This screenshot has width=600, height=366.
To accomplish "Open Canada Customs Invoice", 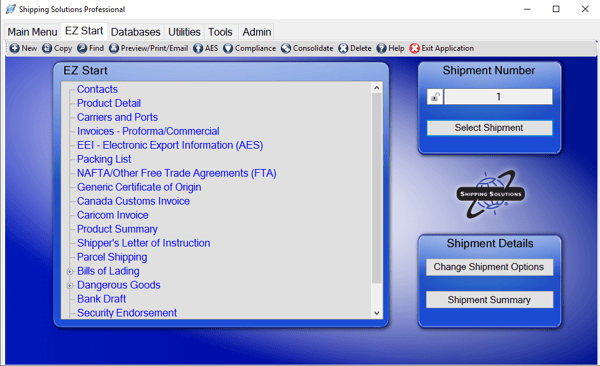I will tap(133, 201).
